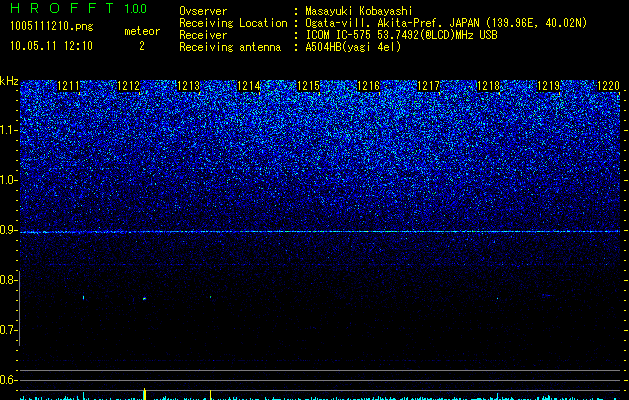Click the tall yellow detection bar below 1212
This screenshot has width=629, height=400.
pos(144,394)
